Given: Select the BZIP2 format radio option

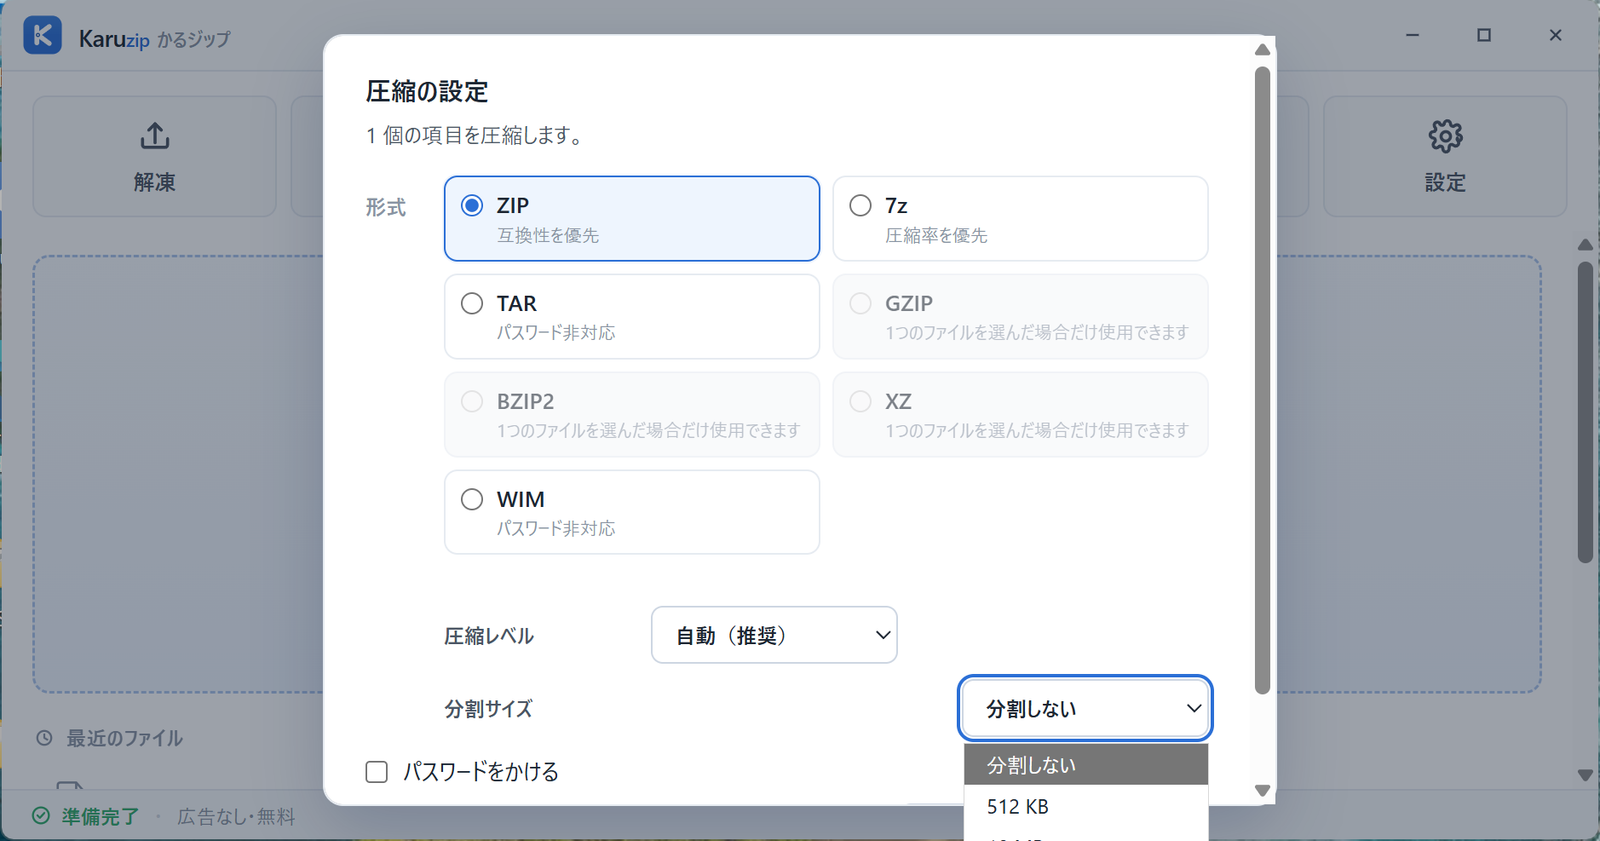Looking at the screenshot, I should (x=472, y=401).
